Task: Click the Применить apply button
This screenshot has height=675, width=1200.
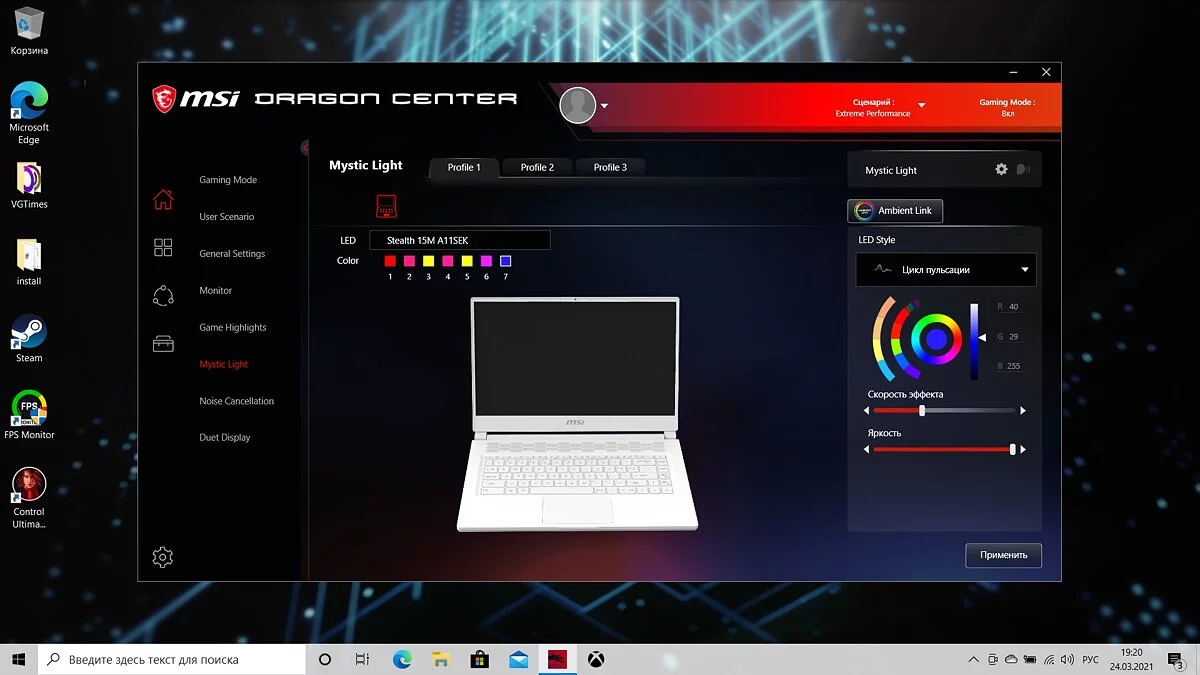Action: (1003, 555)
